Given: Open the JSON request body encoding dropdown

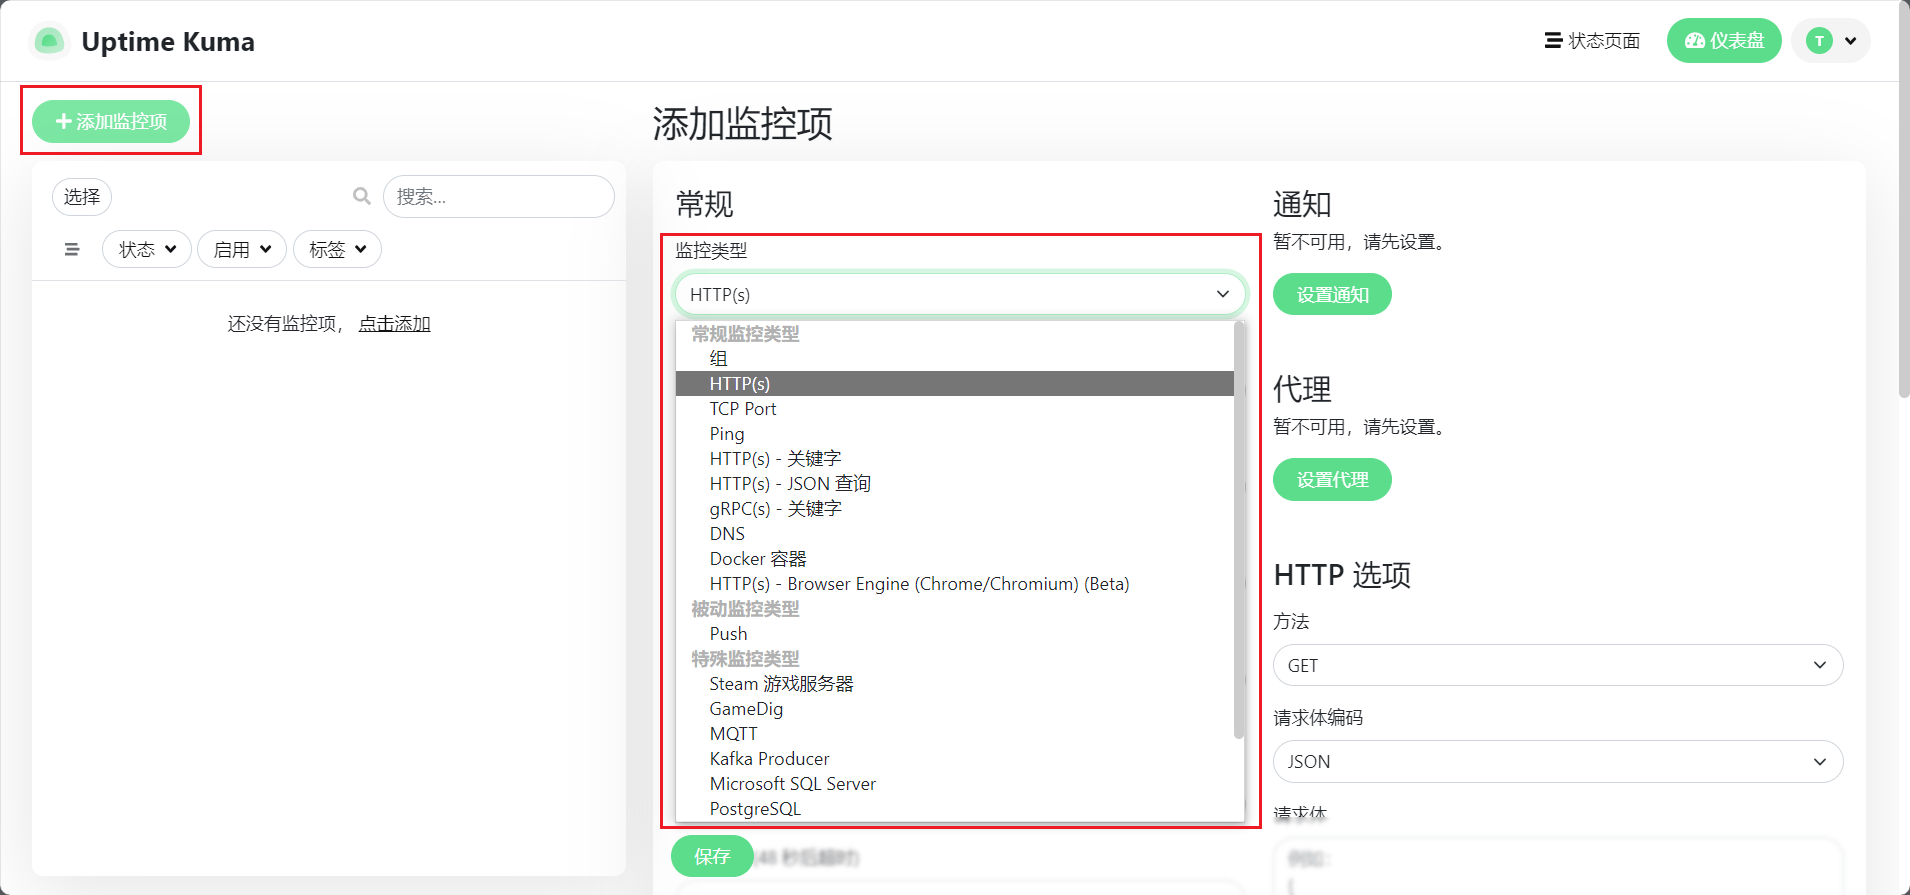Looking at the screenshot, I should (x=1557, y=761).
